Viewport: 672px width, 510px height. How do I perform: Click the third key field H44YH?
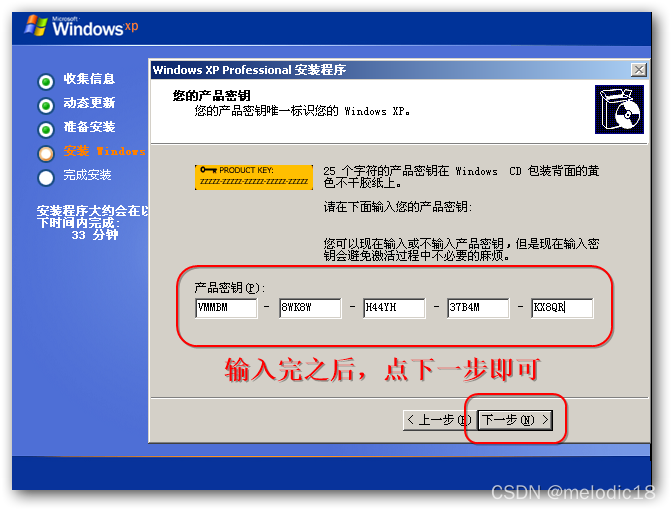pyautogui.click(x=394, y=308)
